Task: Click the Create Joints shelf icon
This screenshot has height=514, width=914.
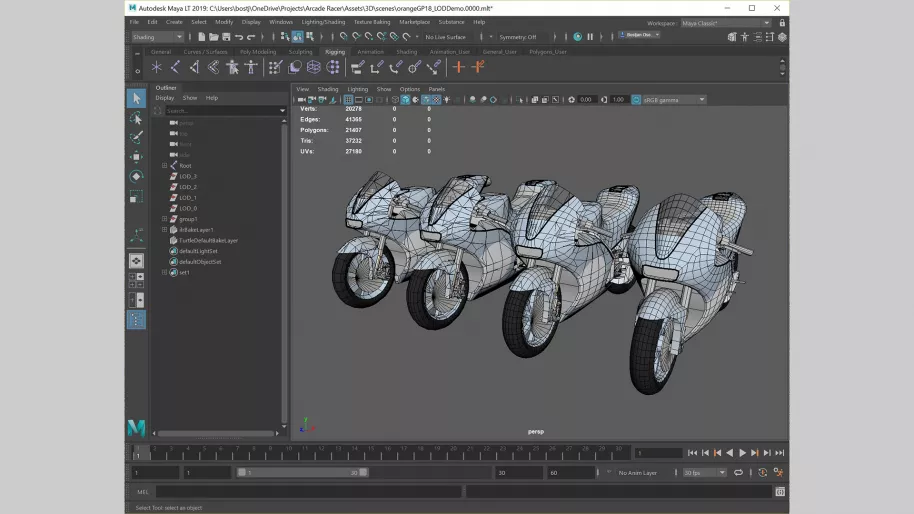Action: [x=175, y=68]
